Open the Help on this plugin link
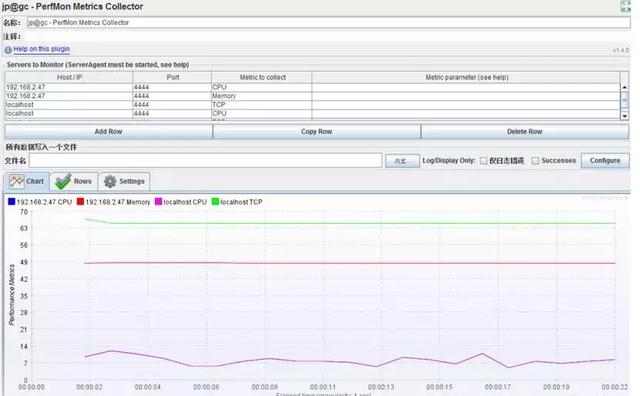 [41, 49]
